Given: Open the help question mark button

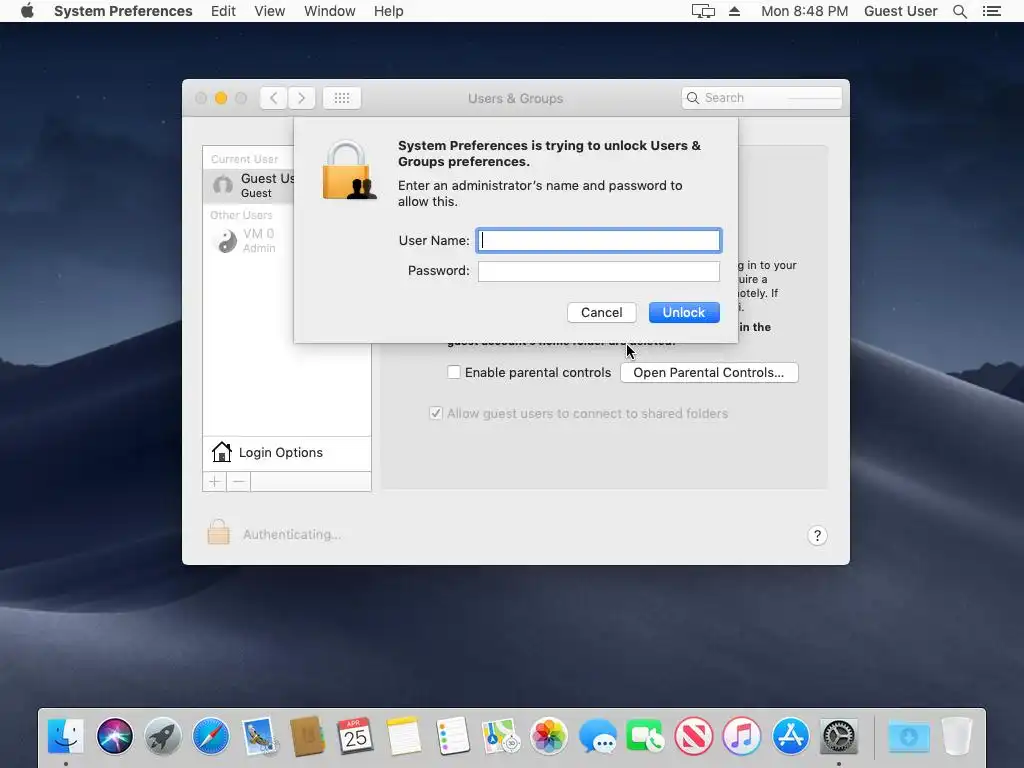Looking at the screenshot, I should tap(817, 536).
